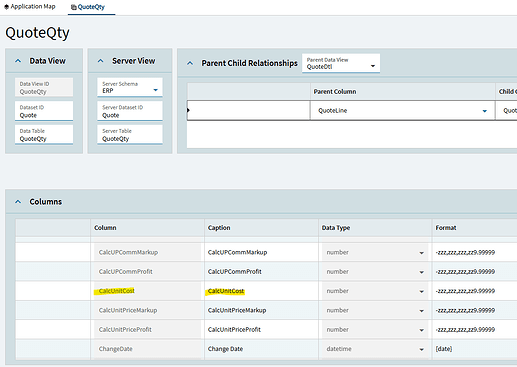
Task: Open the Application Map tab
Action: (x=29, y=7)
